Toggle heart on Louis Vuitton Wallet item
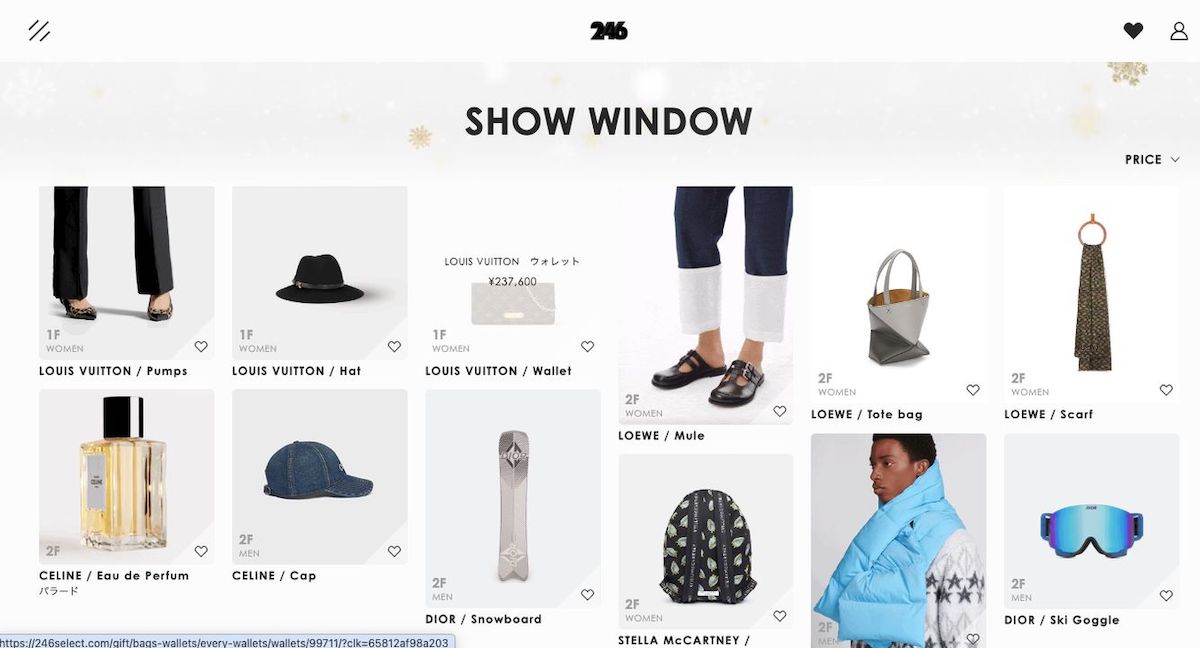 [x=587, y=347]
